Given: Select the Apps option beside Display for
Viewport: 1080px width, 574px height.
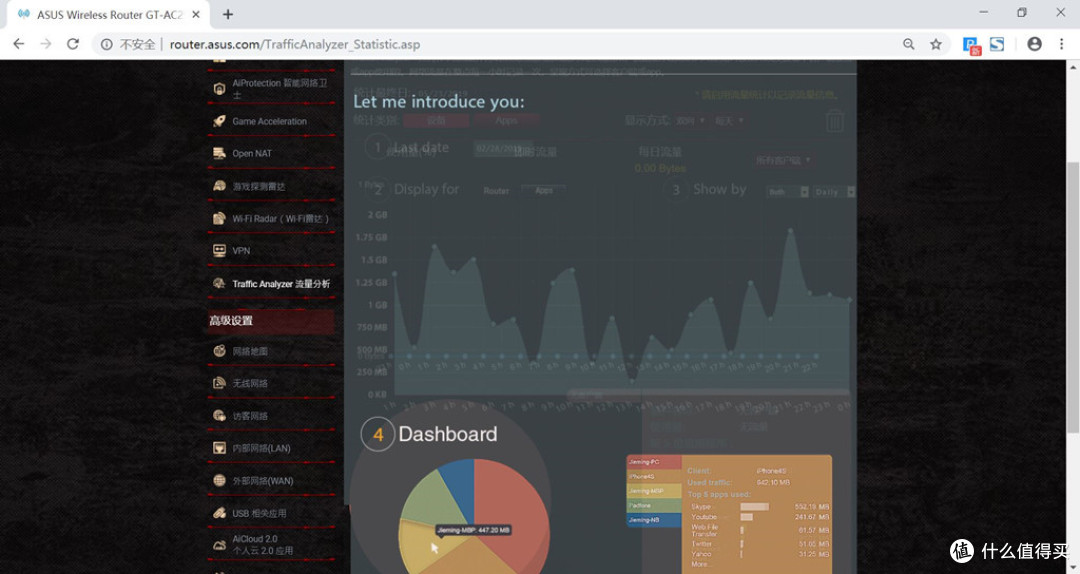Looking at the screenshot, I should click(543, 191).
